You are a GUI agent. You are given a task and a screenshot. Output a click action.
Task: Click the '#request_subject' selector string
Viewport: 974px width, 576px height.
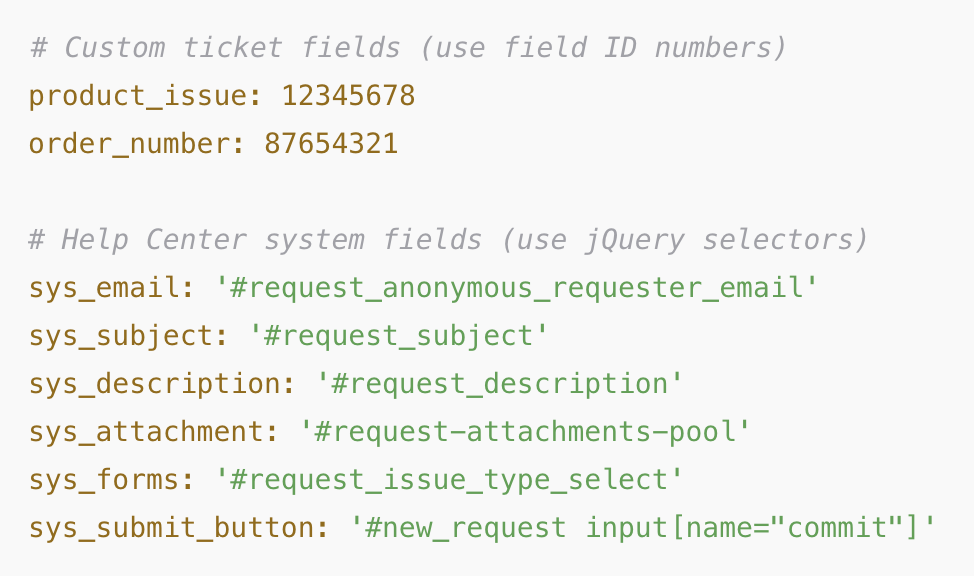point(399,336)
